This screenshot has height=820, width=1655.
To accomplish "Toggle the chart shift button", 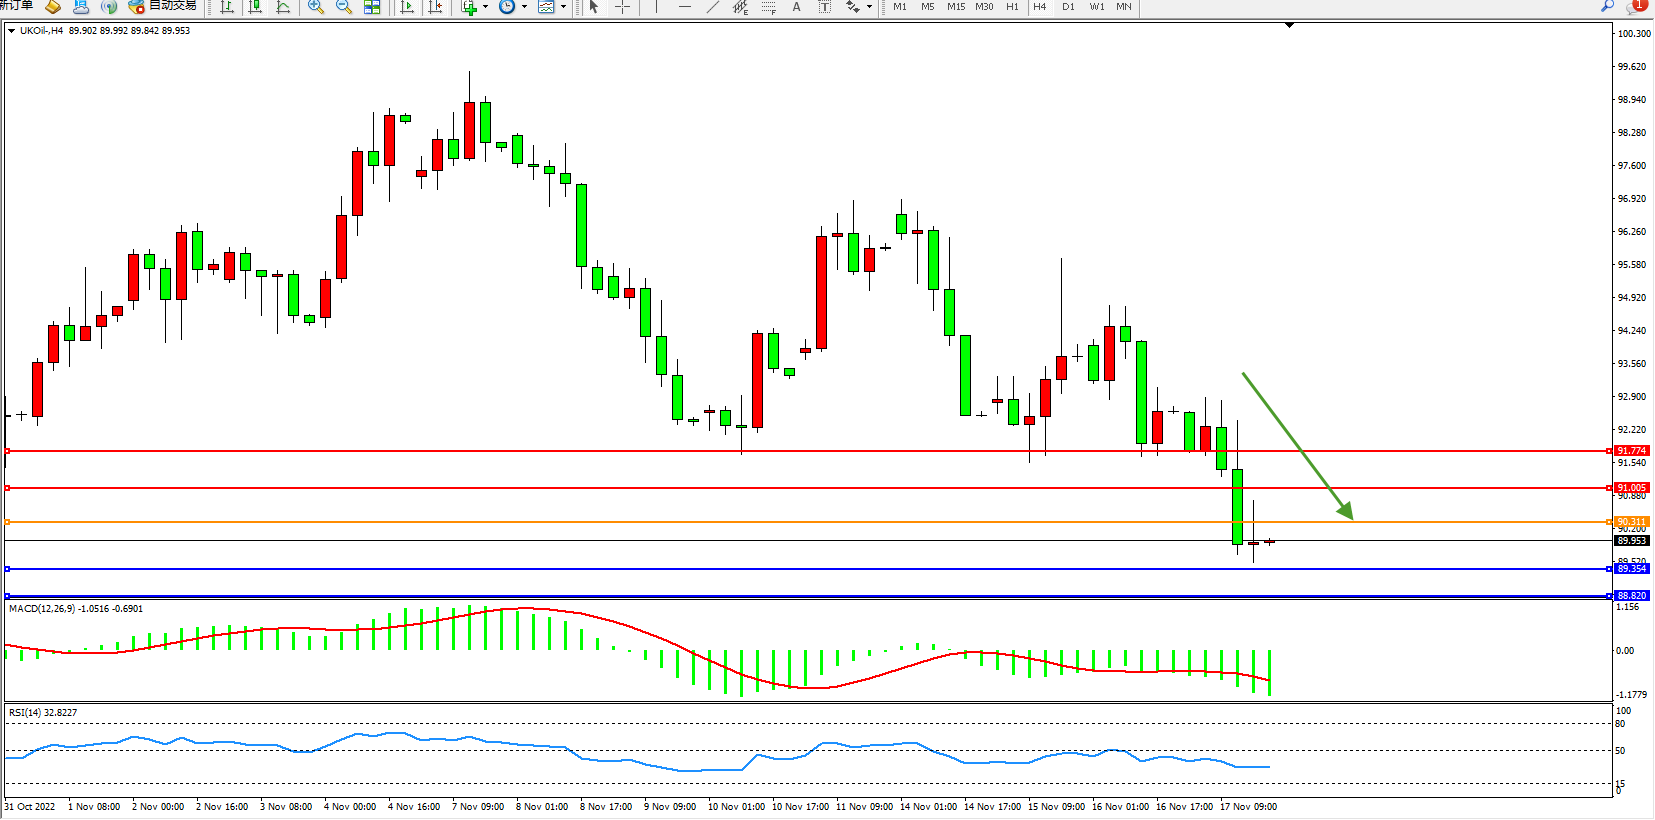I will tap(435, 7).
